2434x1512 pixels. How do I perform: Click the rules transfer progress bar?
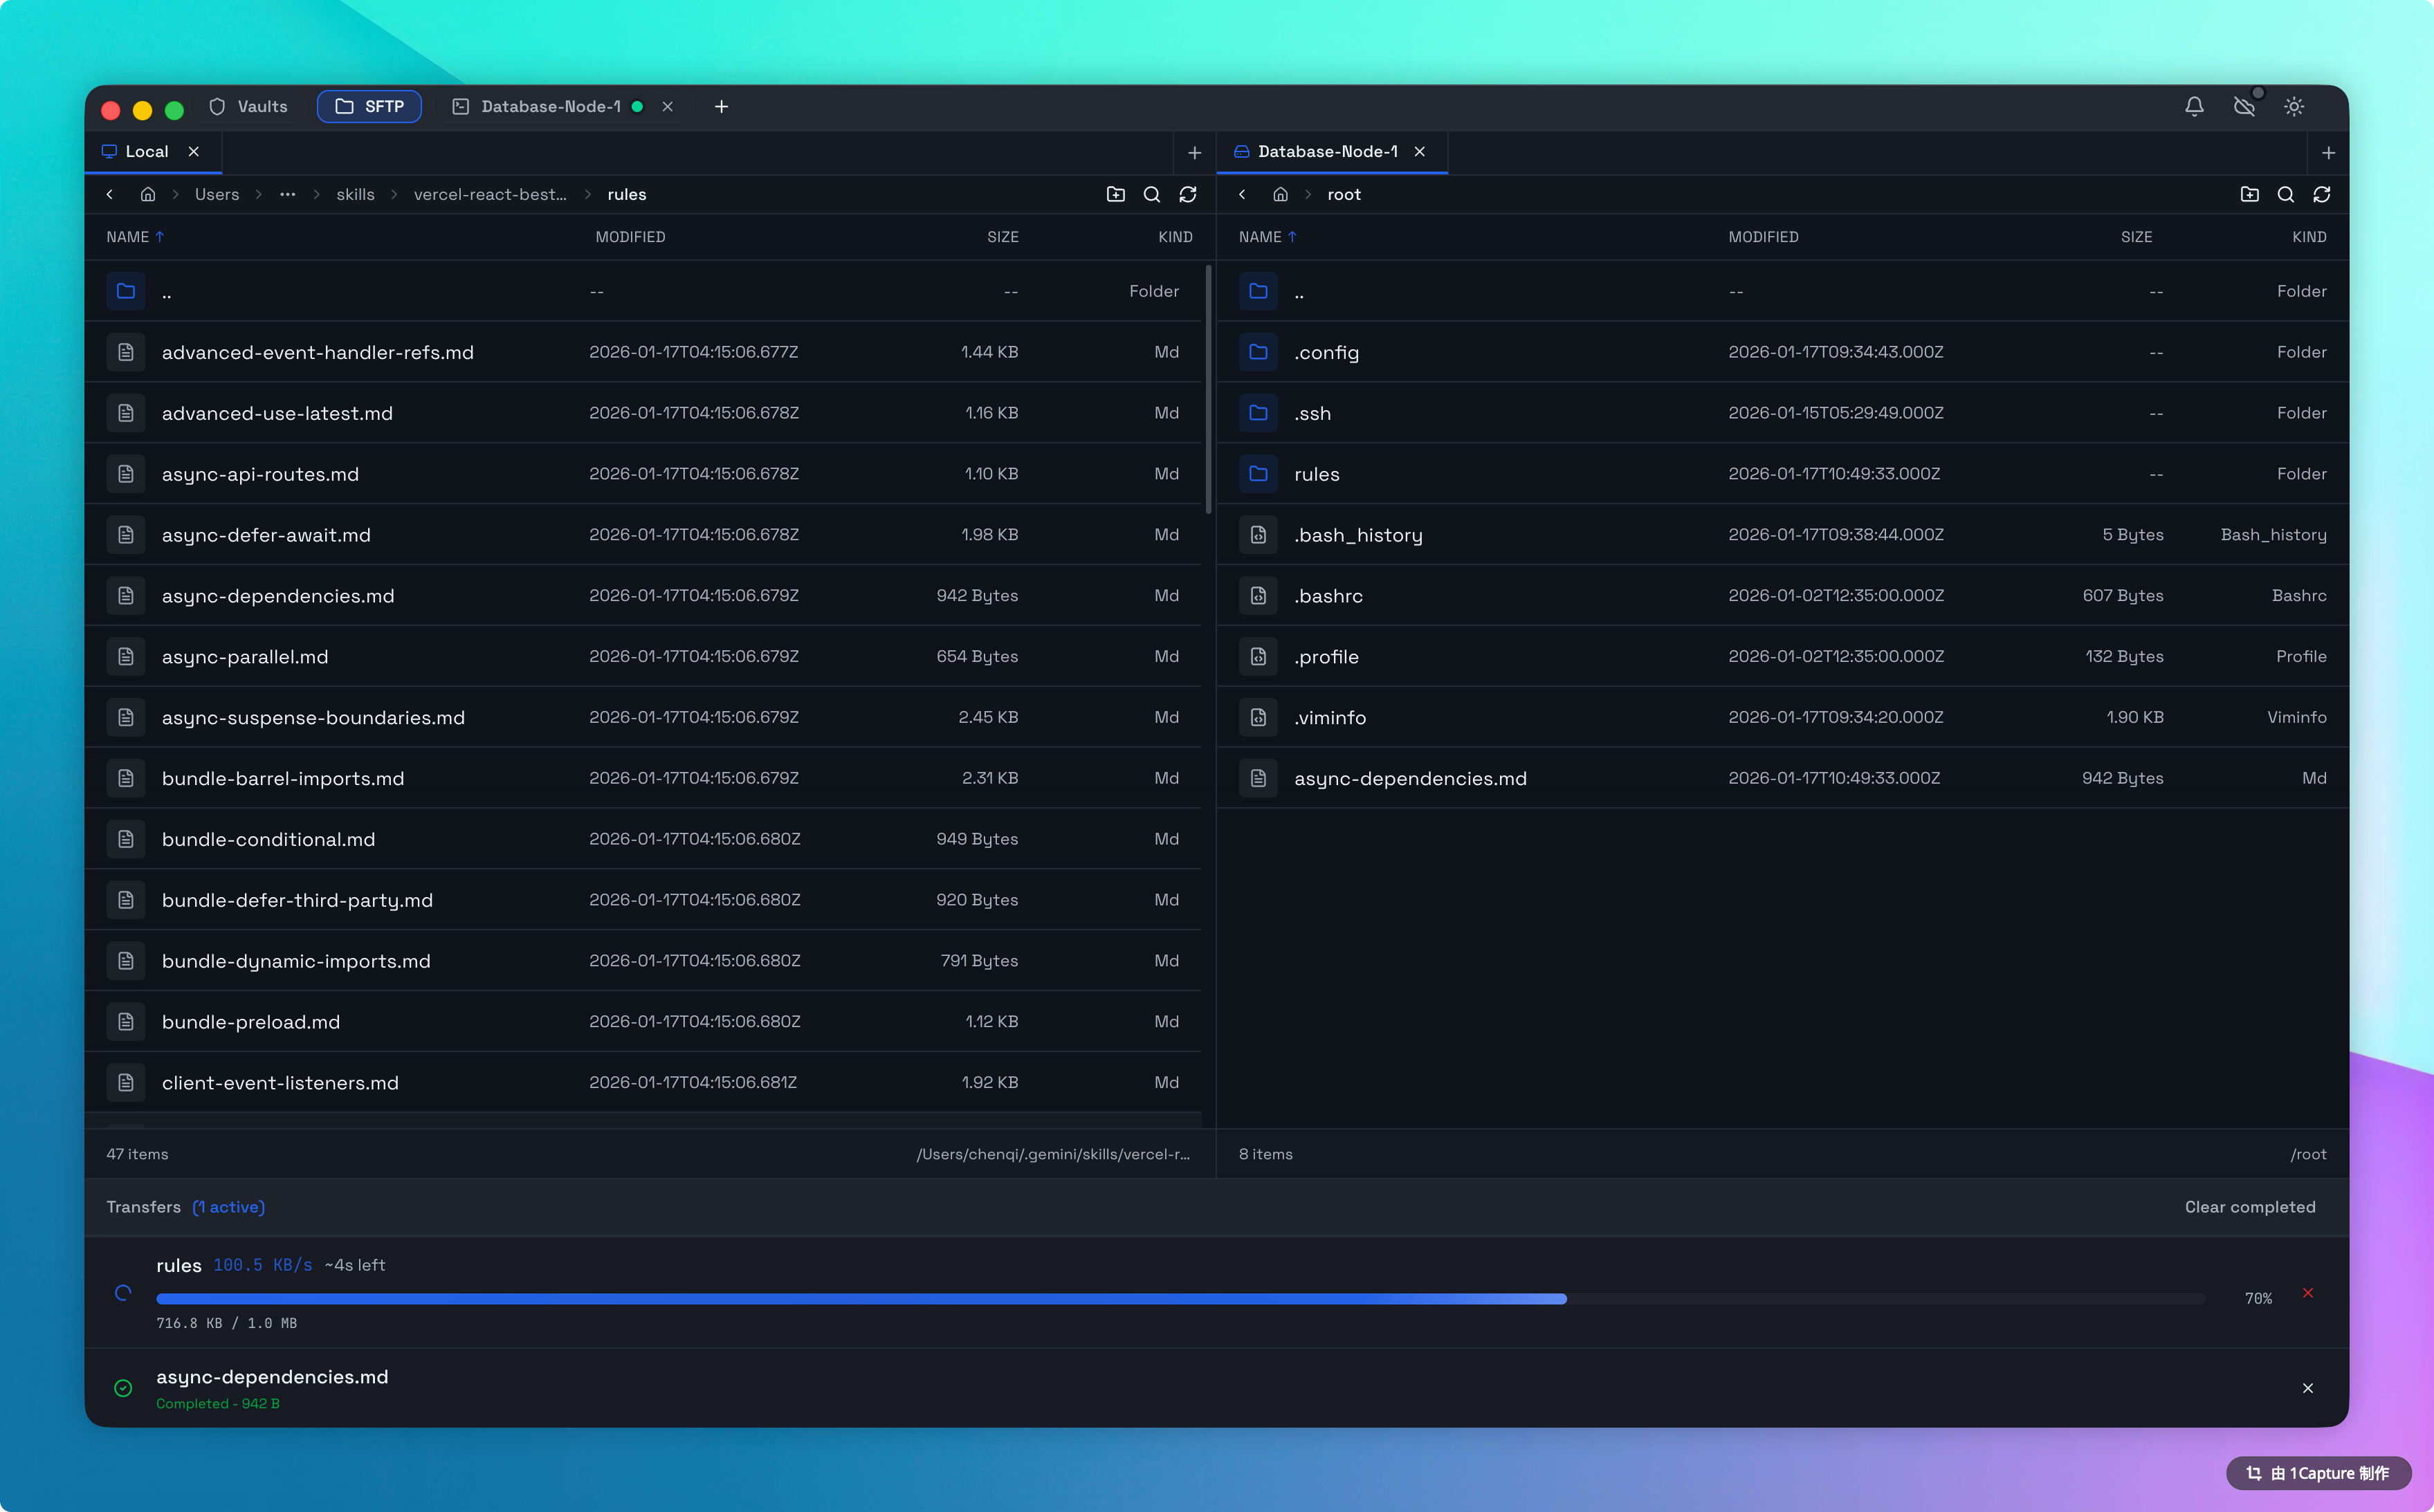pos(1180,1298)
